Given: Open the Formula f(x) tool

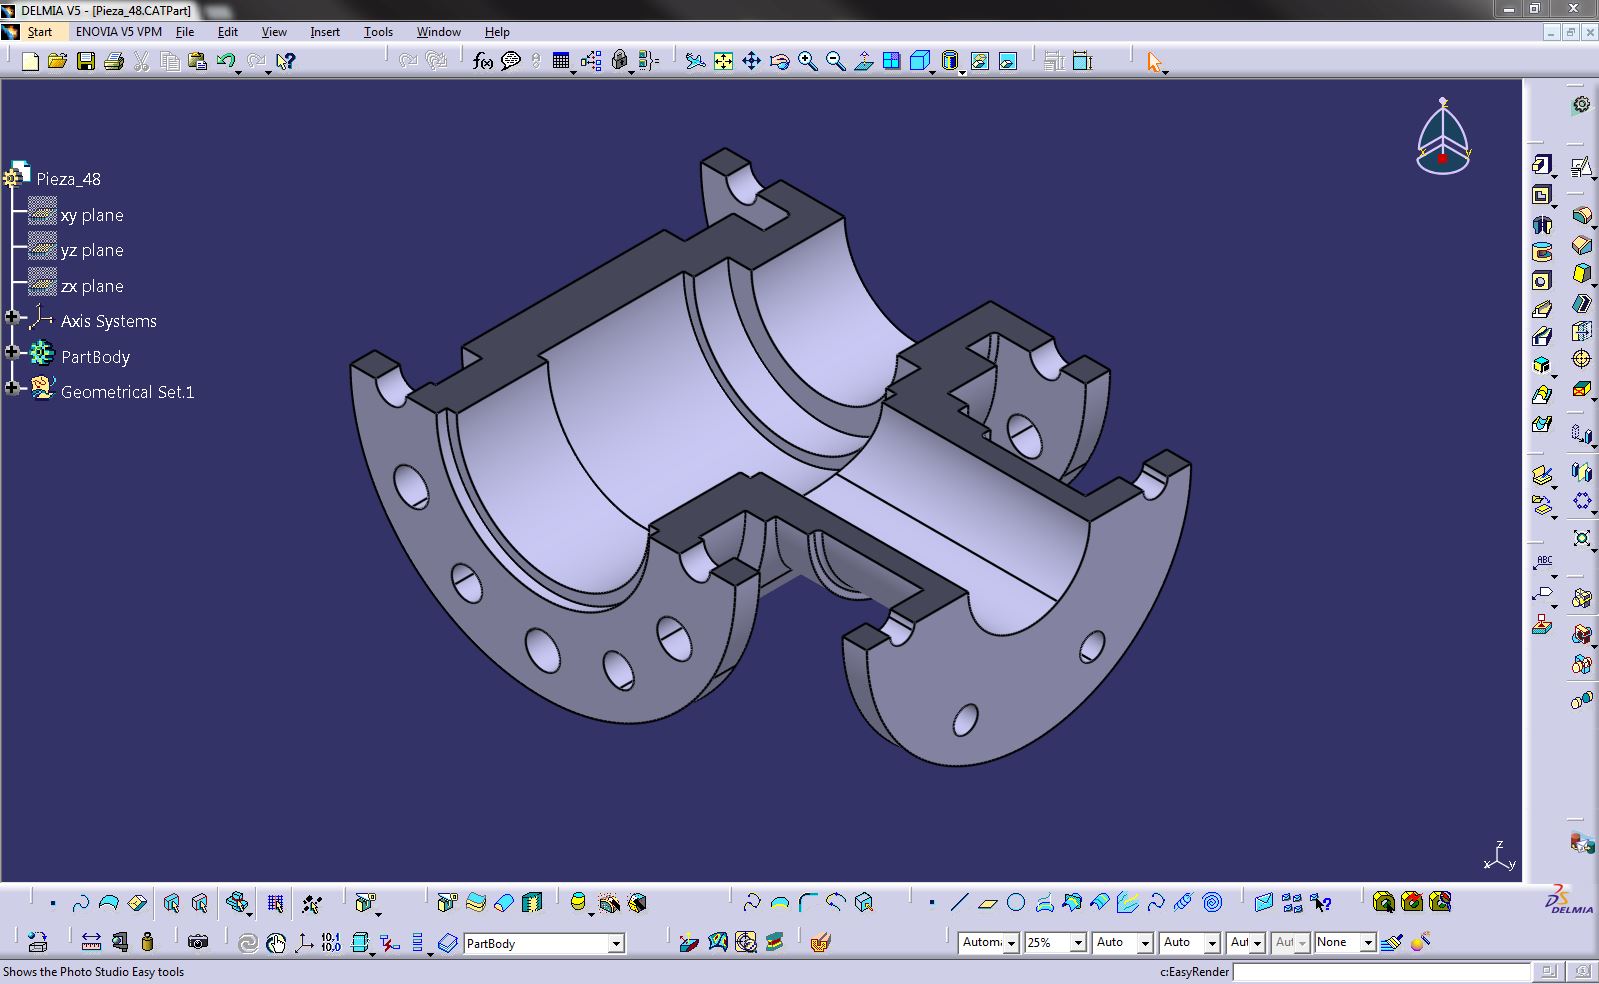Looking at the screenshot, I should [x=483, y=61].
